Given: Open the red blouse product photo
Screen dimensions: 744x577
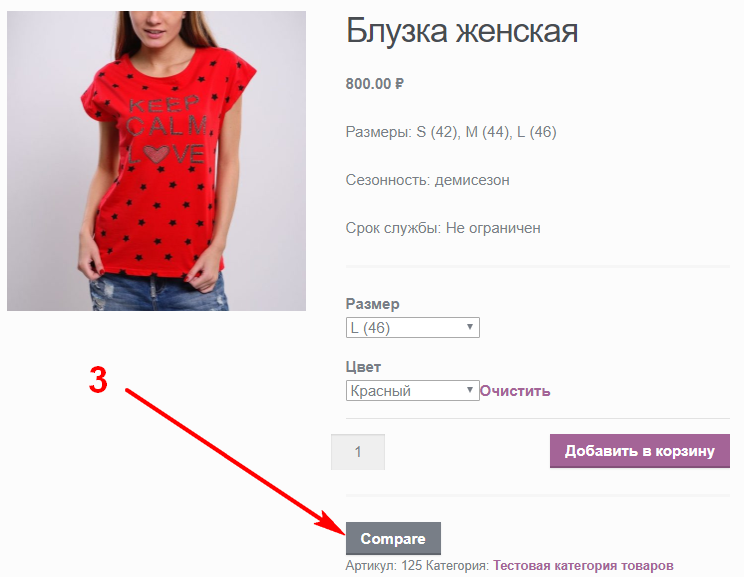Looking at the screenshot, I should [156, 161].
